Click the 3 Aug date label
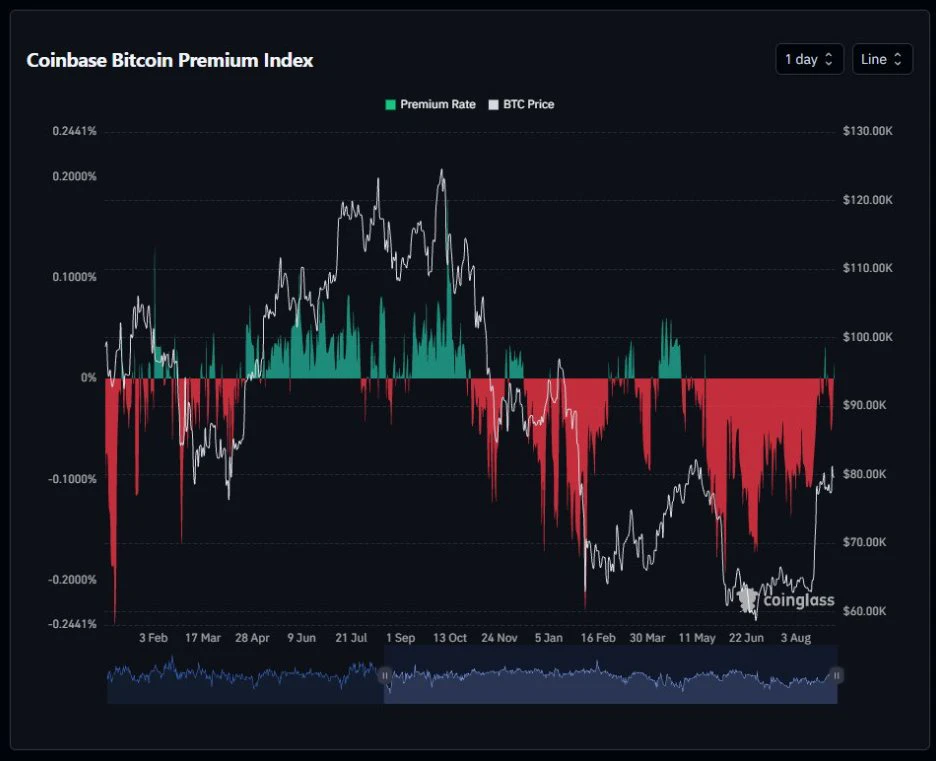Screen dimensions: 936x761 tap(796, 638)
